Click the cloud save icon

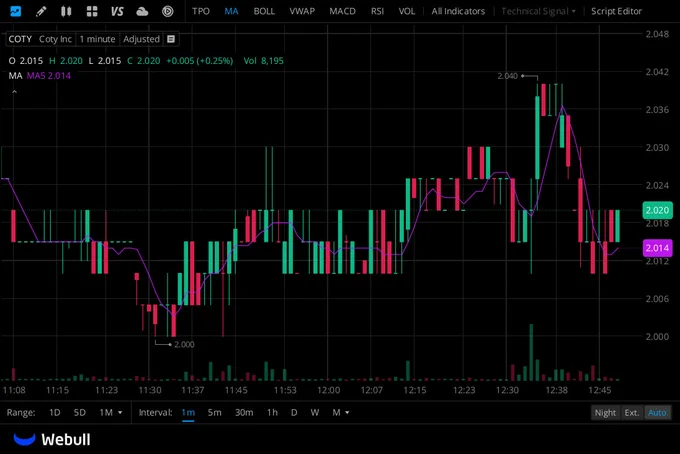pos(142,11)
